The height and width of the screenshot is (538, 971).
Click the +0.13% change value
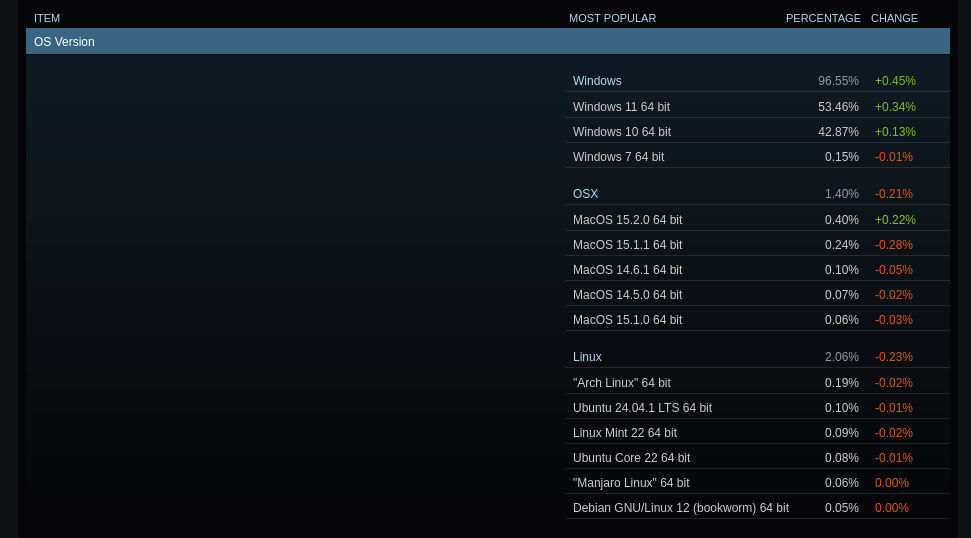point(895,132)
